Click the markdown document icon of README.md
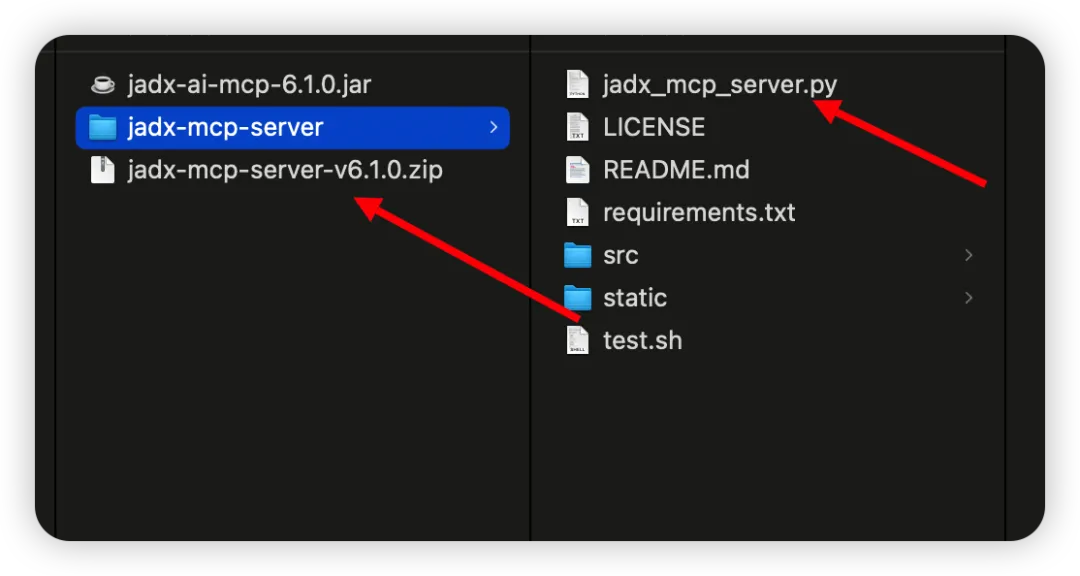1080x576 pixels. pyautogui.click(x=577, y=170)
